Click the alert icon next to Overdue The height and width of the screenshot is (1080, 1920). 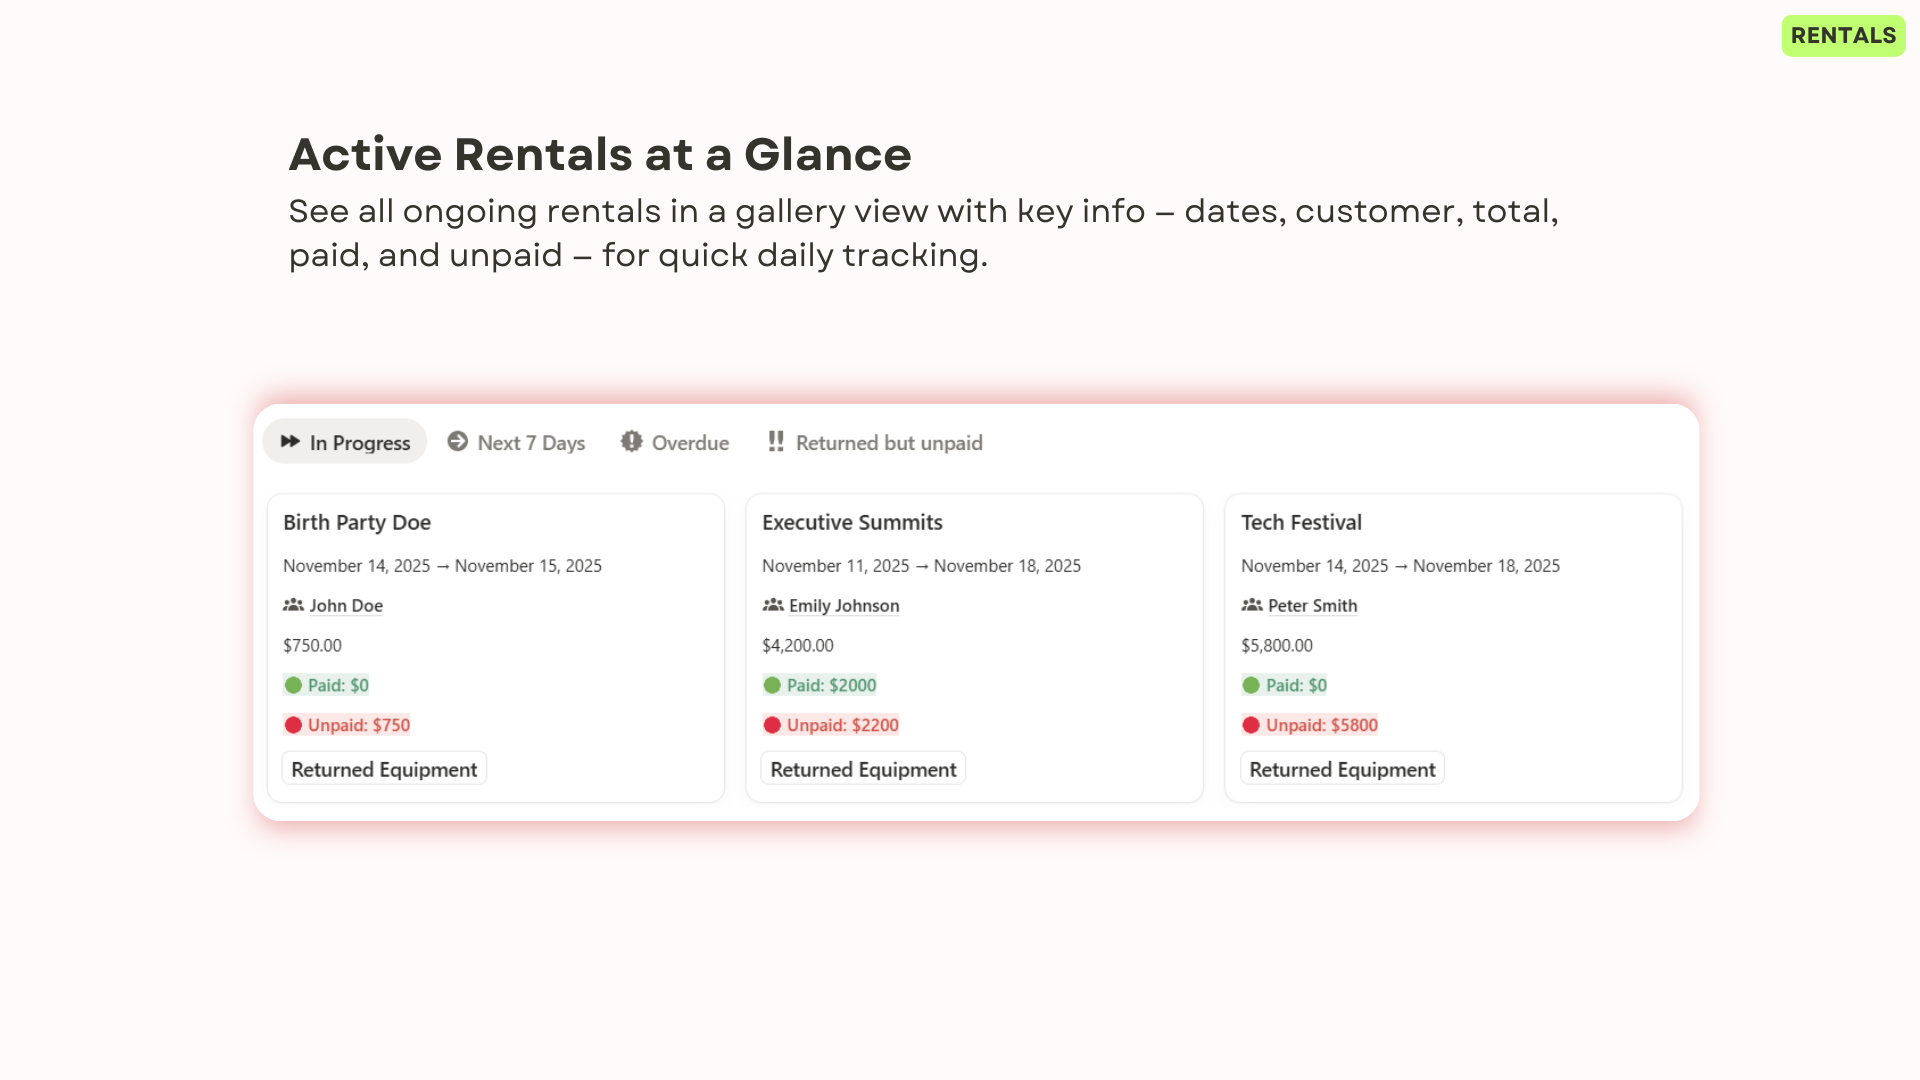(631, 441)
